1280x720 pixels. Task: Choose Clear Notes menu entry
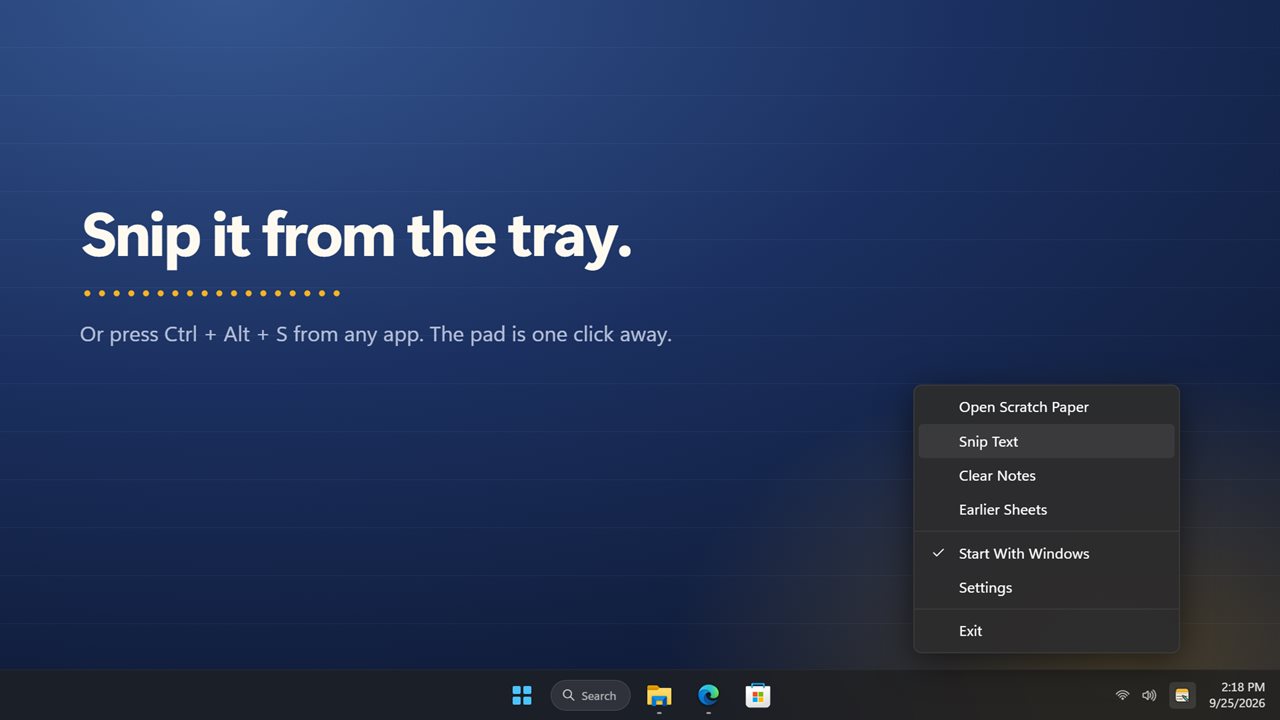[1046, 475]
